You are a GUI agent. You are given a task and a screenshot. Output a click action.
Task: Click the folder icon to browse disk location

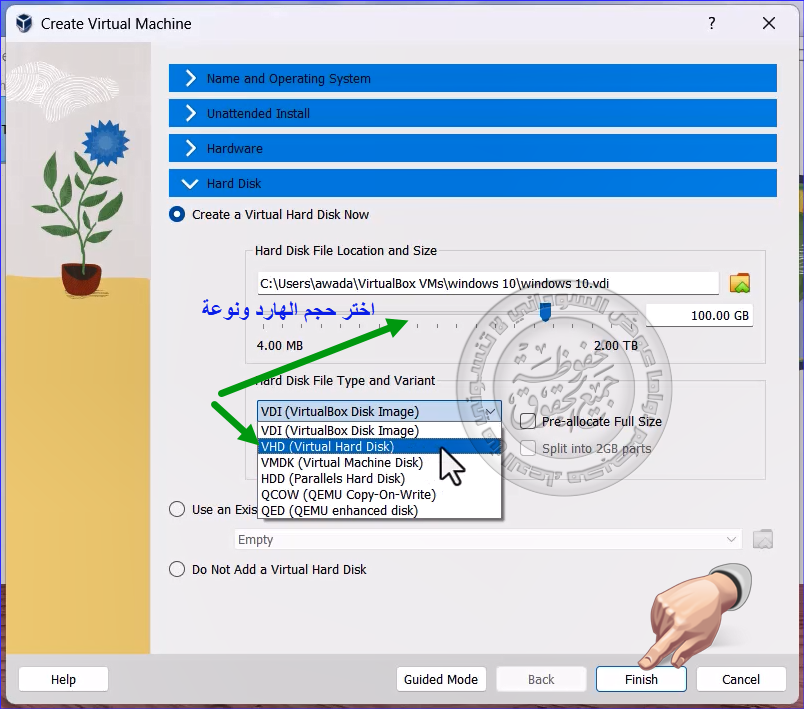coord(740,283)
